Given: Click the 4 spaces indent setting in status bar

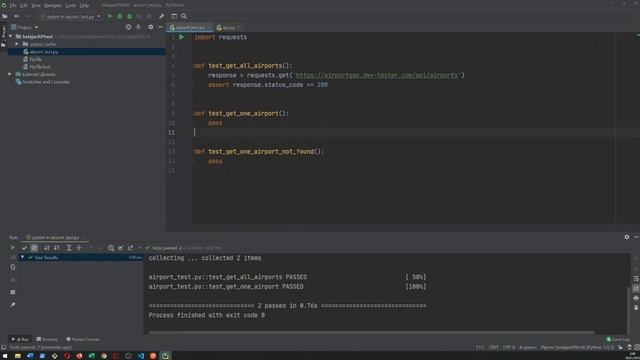Looking at the screenshot, I should coord(528,347).
